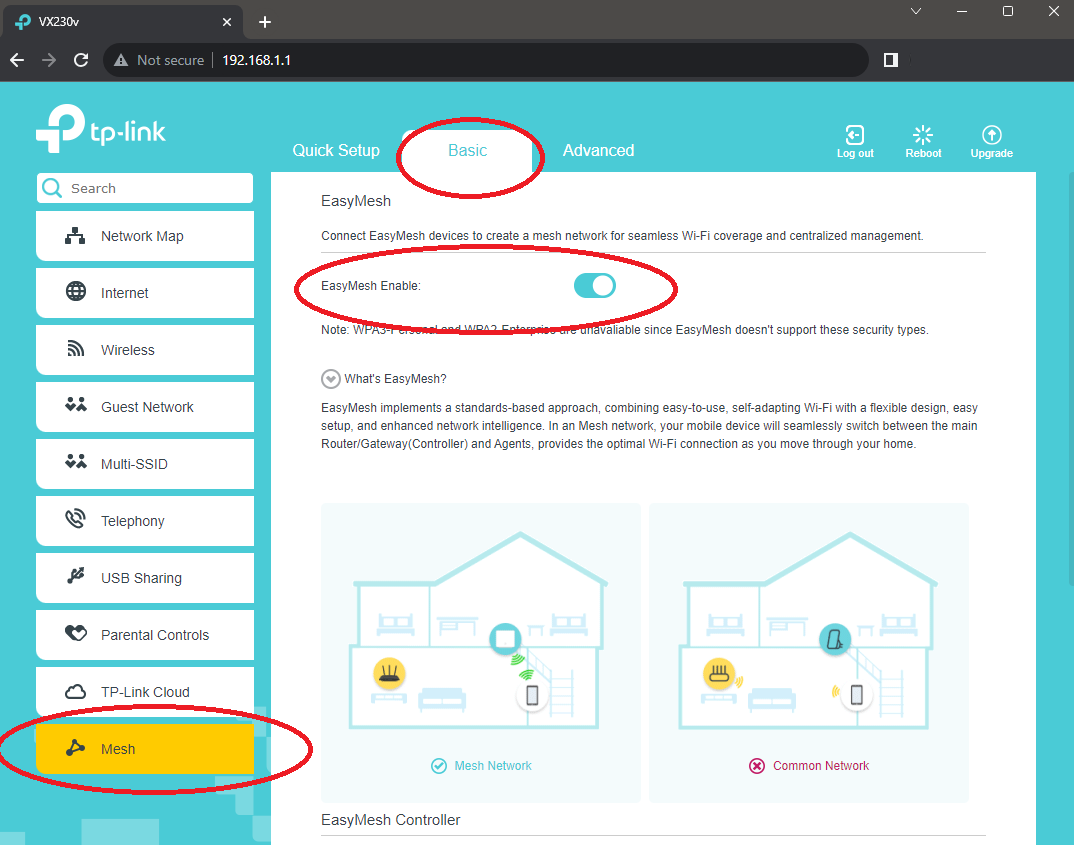Open the Upgrade icon
Image resolution: width=1074 pixels, height=845 pixels.
tap(991, 140)
